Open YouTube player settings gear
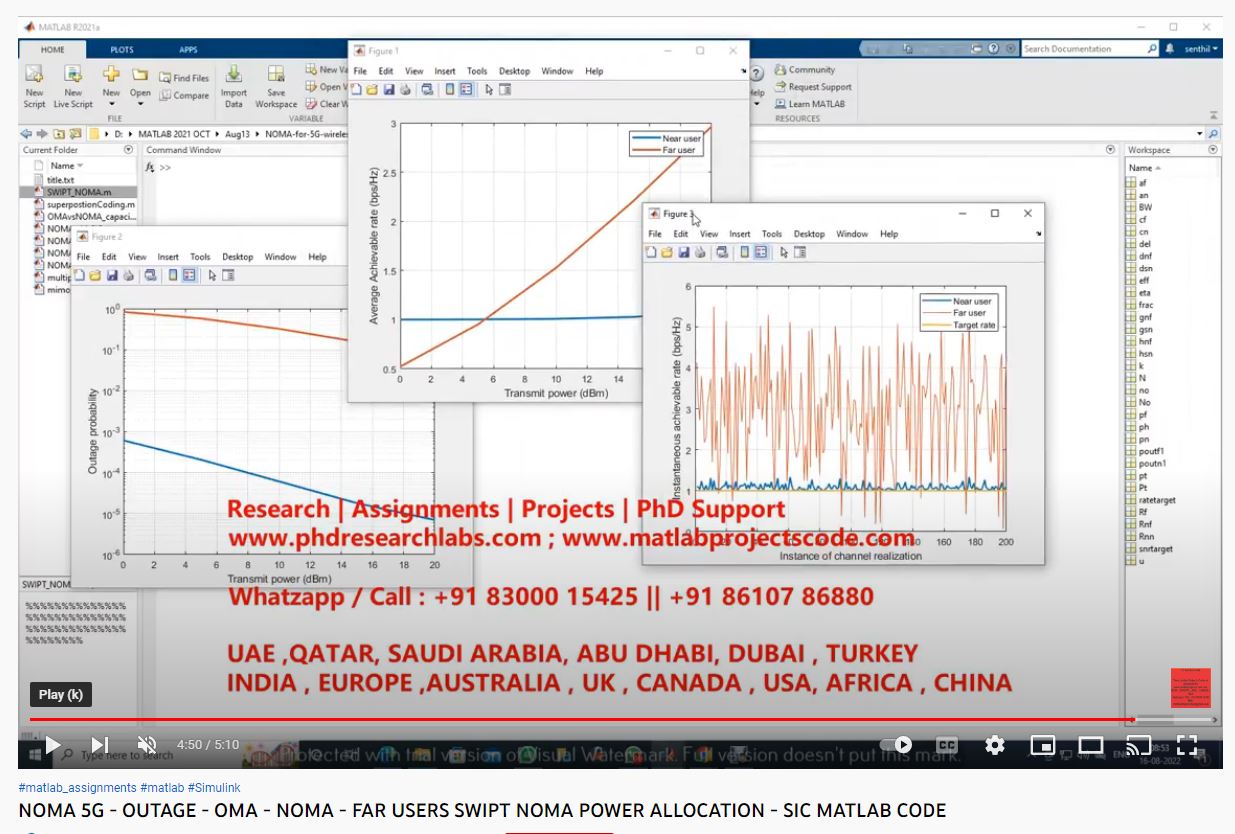 pos(994,745)
